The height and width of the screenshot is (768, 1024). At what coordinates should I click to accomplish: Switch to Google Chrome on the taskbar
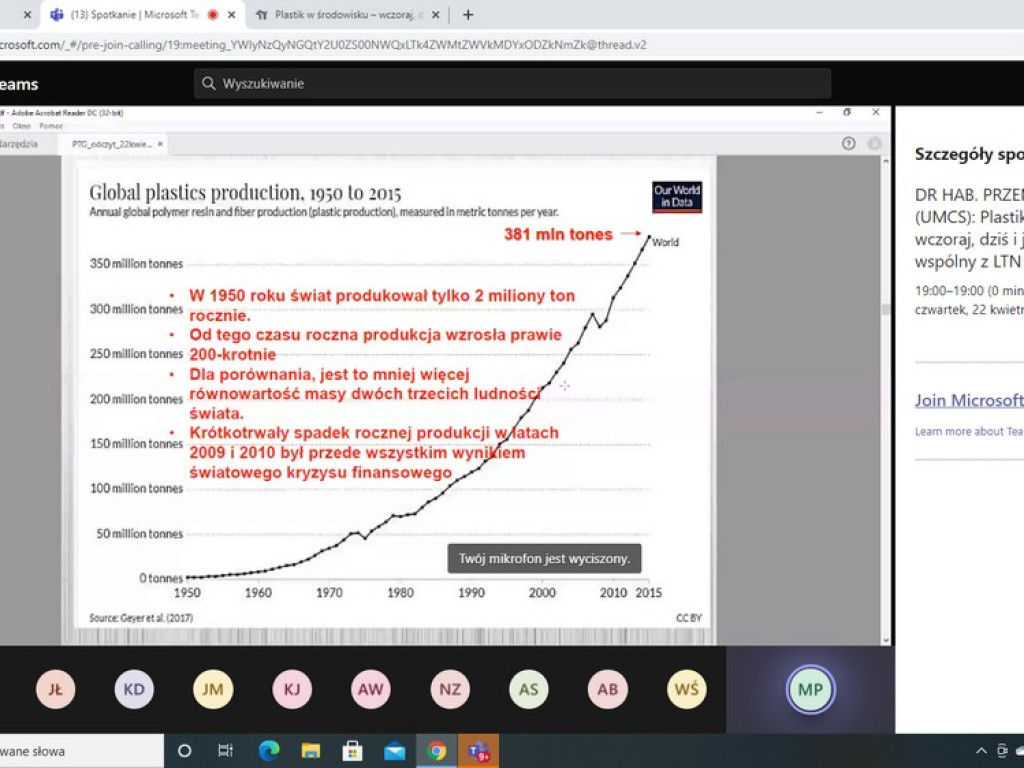pyautogui.click(x=437, y=751)
